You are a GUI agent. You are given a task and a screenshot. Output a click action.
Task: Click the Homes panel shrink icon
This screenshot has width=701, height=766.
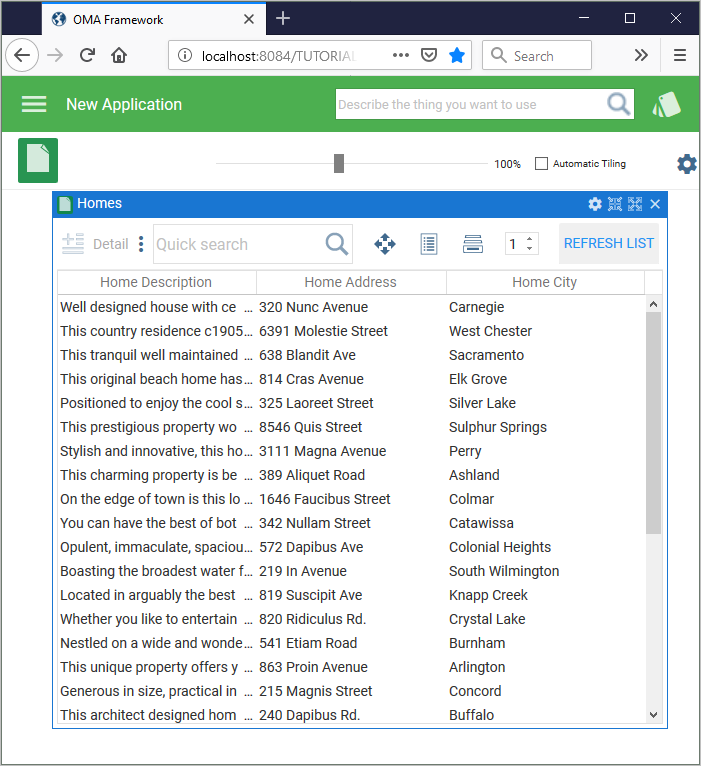tap(615, 204)
